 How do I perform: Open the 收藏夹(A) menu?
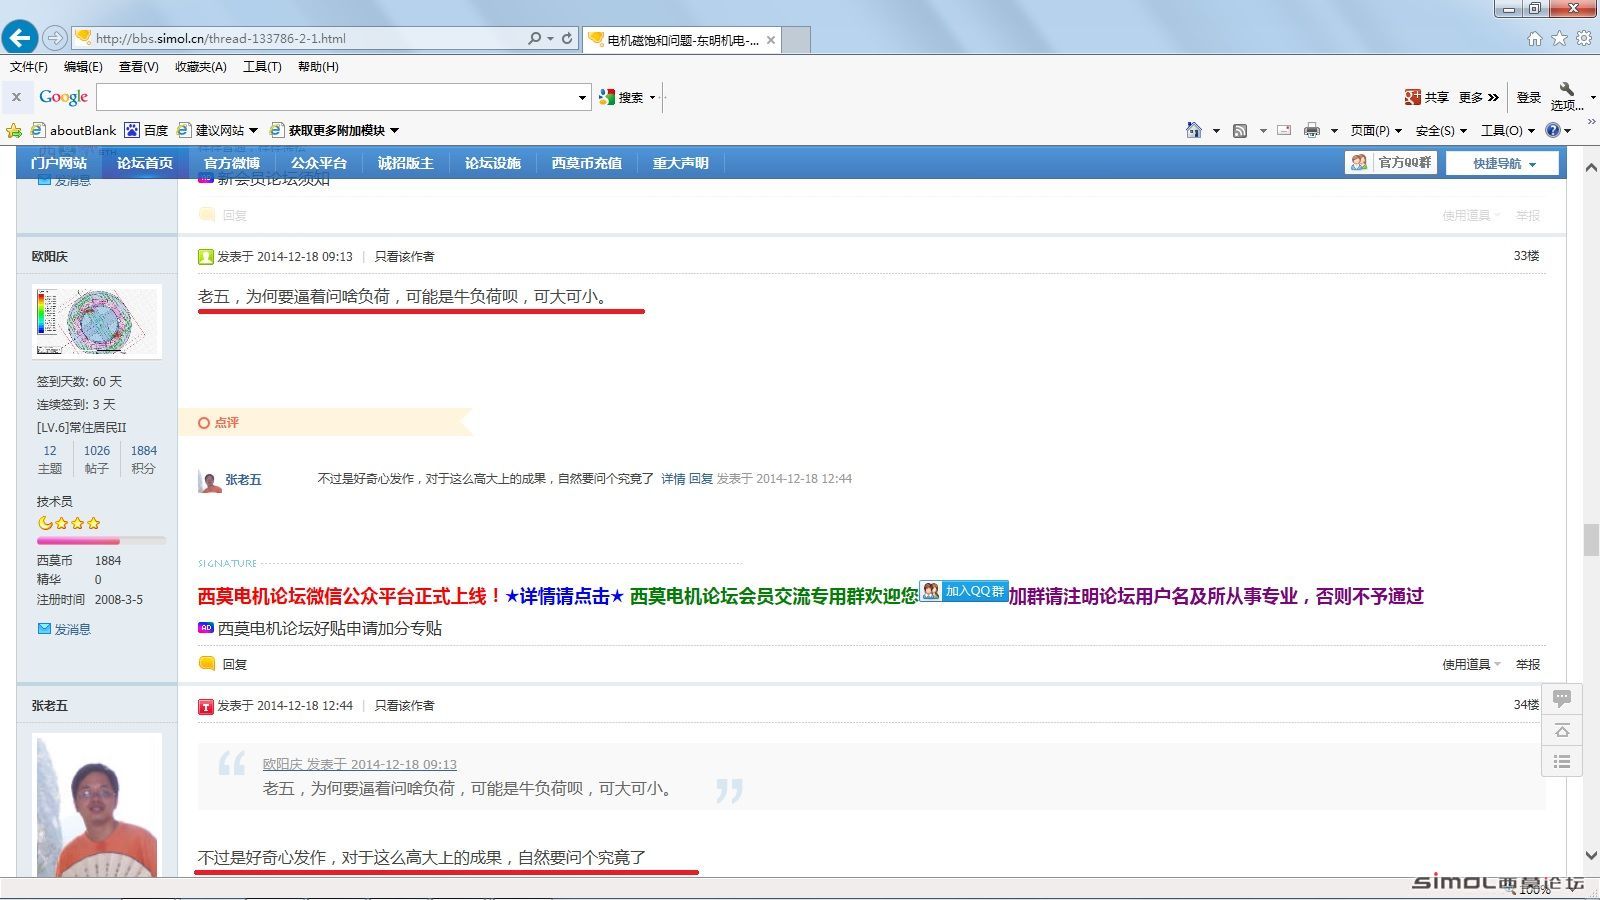[200, 67]
